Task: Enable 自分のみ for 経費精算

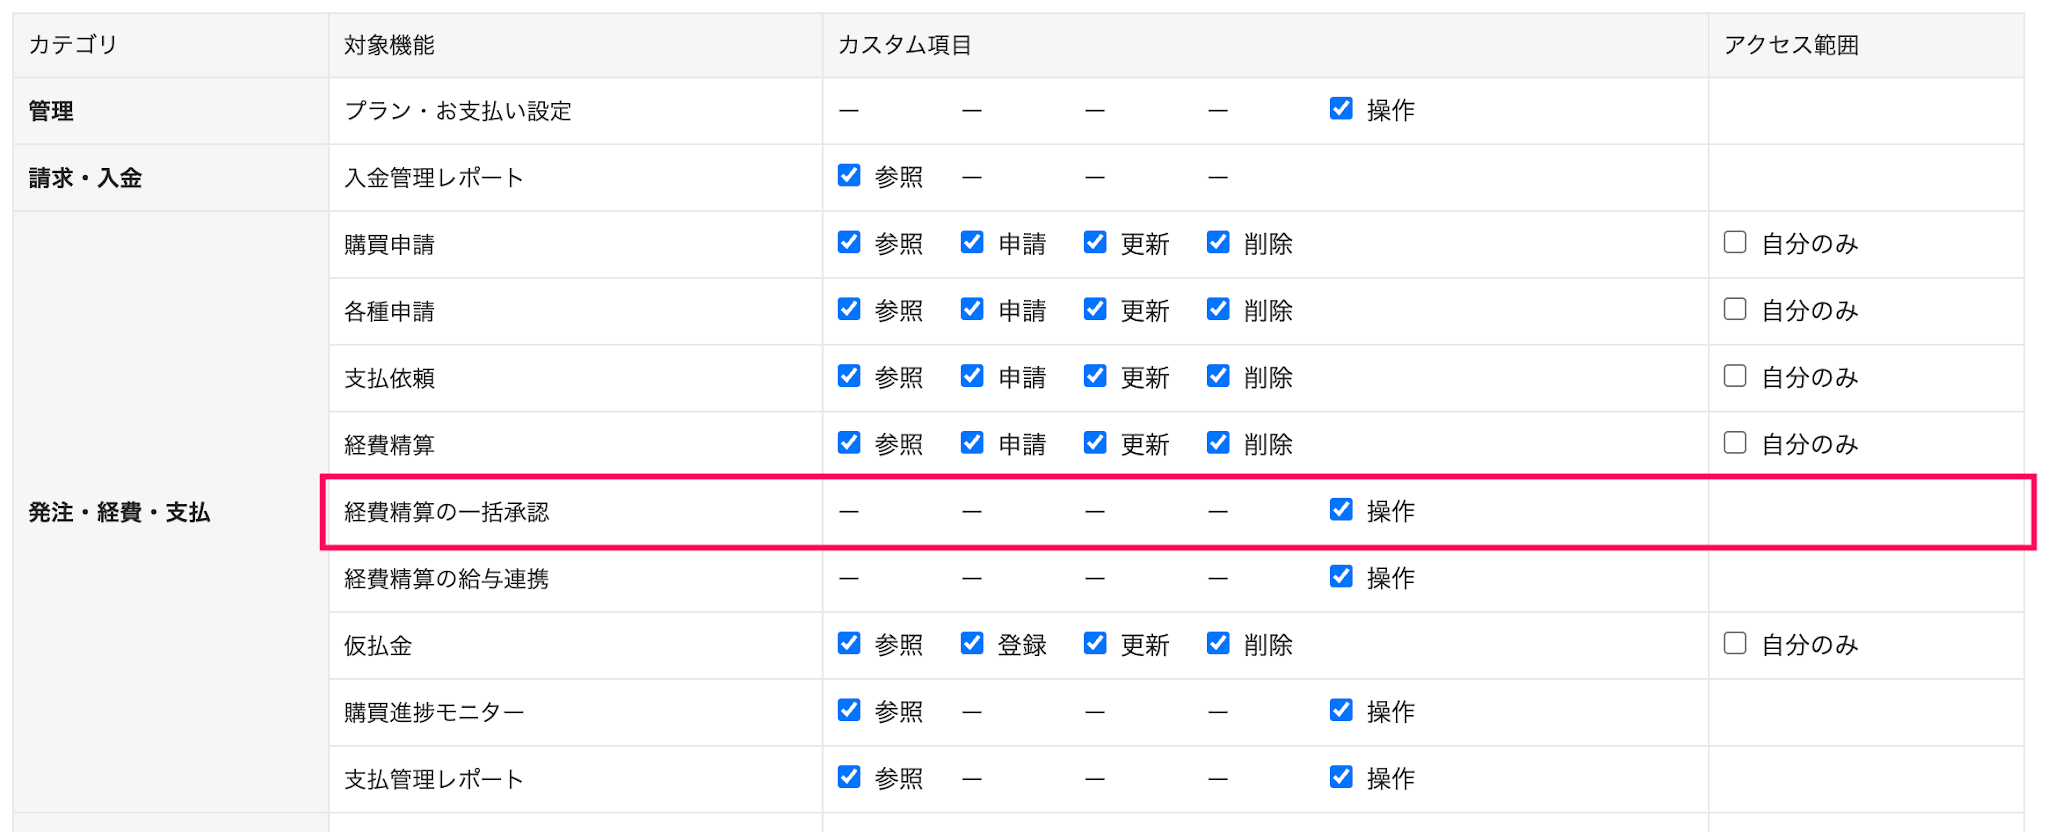Action: click(1735, 443)
